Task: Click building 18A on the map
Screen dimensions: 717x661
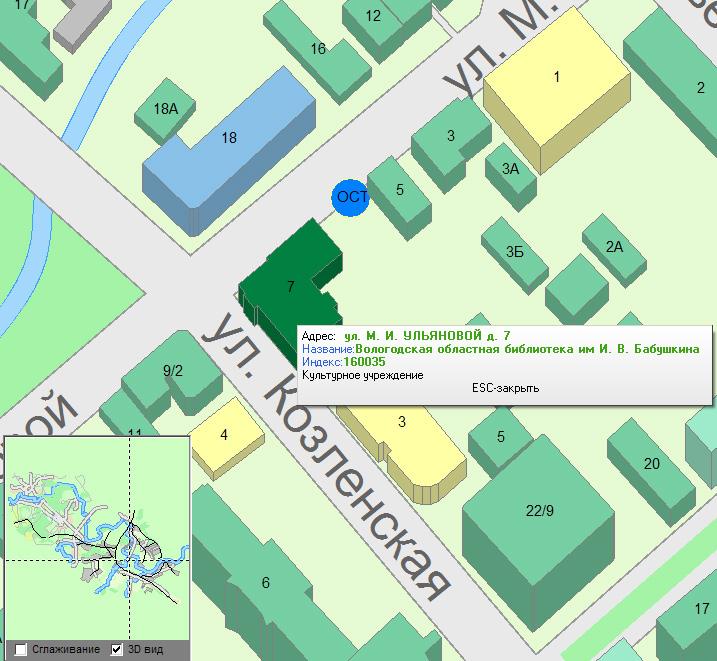Action: coord(166,108)
